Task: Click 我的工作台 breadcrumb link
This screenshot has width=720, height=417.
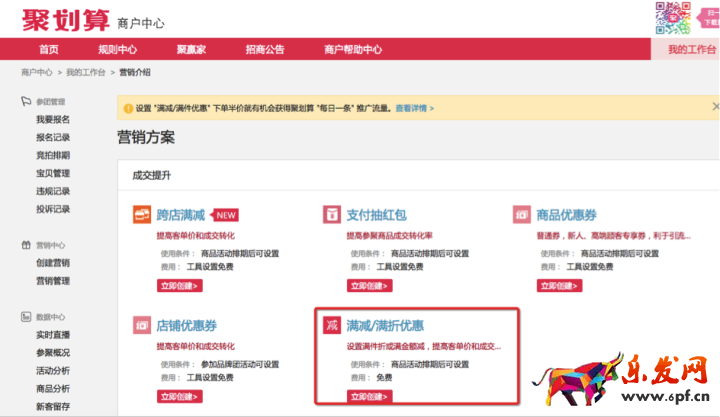Action: pyautogui.click(x=86, y=72)
